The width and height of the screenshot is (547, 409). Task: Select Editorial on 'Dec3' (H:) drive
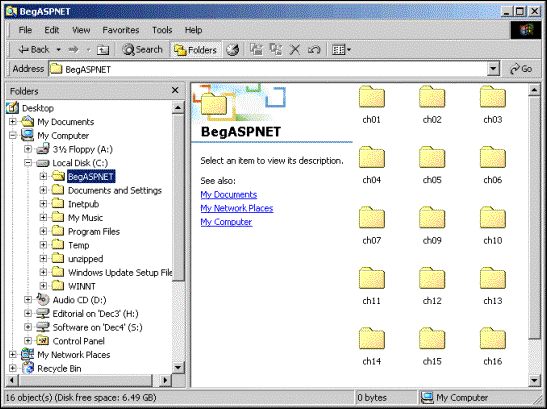coord(95,314)
